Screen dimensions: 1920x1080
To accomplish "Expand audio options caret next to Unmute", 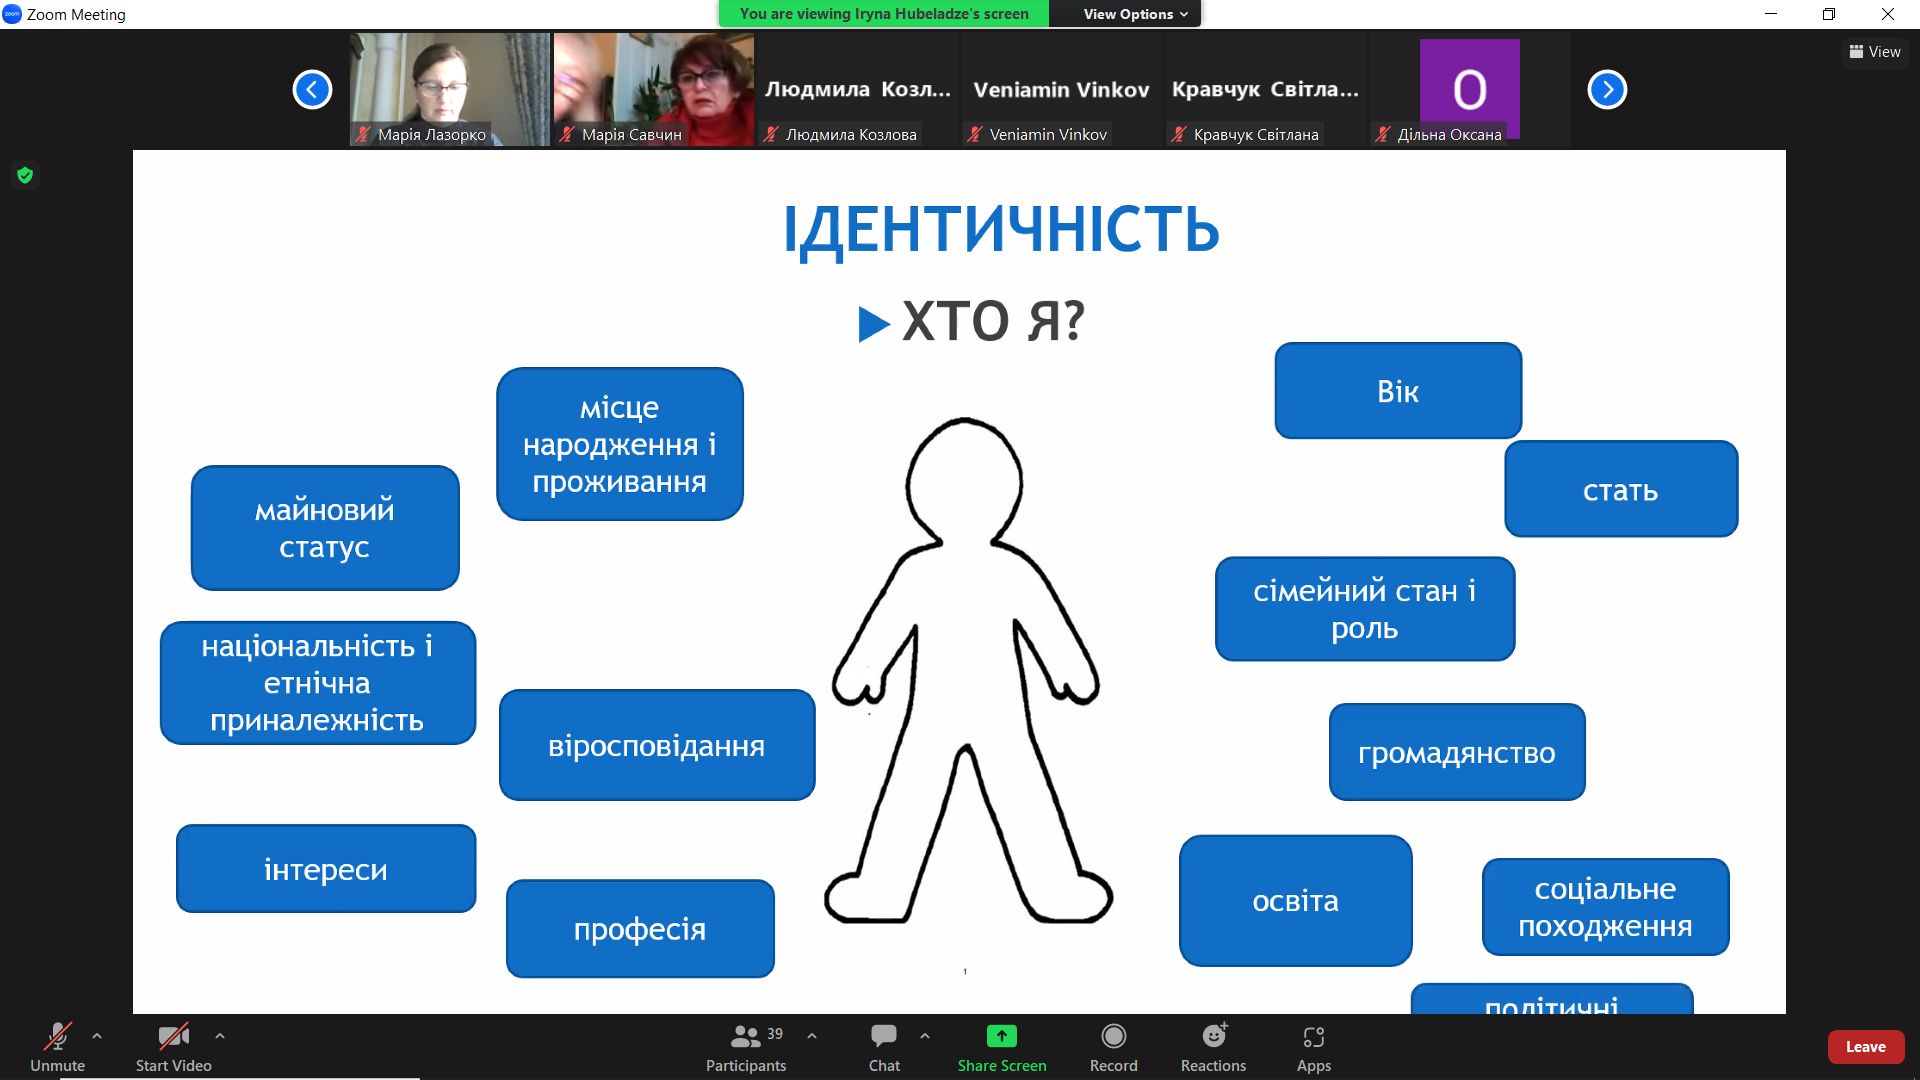I will [x=97, y=1036].
